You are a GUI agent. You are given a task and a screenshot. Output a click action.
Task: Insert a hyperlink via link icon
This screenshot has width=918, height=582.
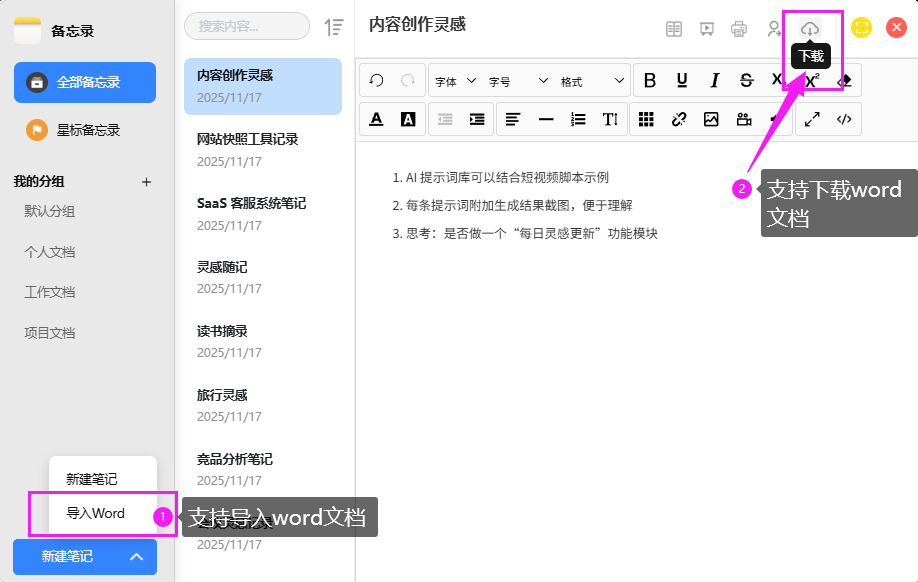coord(679,119)
